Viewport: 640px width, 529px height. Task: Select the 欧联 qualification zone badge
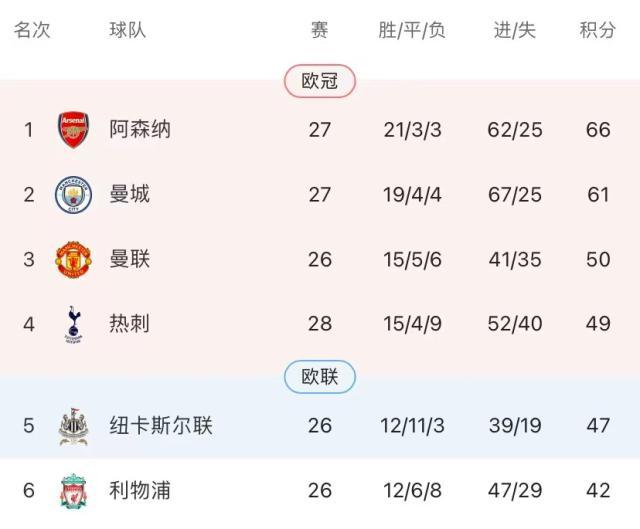pyautogui.click(x=320, y=377)
